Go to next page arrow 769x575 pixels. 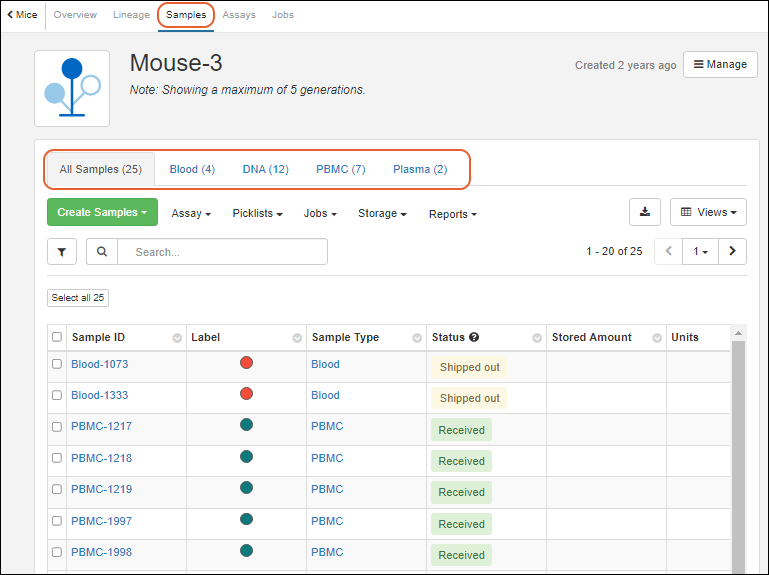[733, 252]
